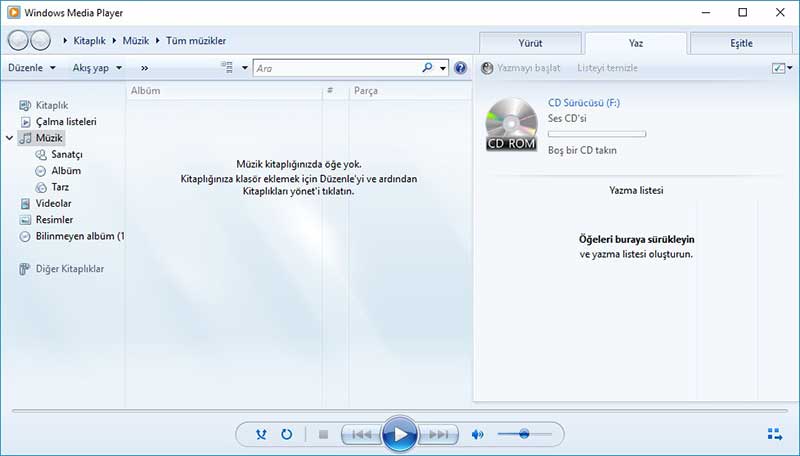Select Videolar in the library sidebar

(53, 203)
